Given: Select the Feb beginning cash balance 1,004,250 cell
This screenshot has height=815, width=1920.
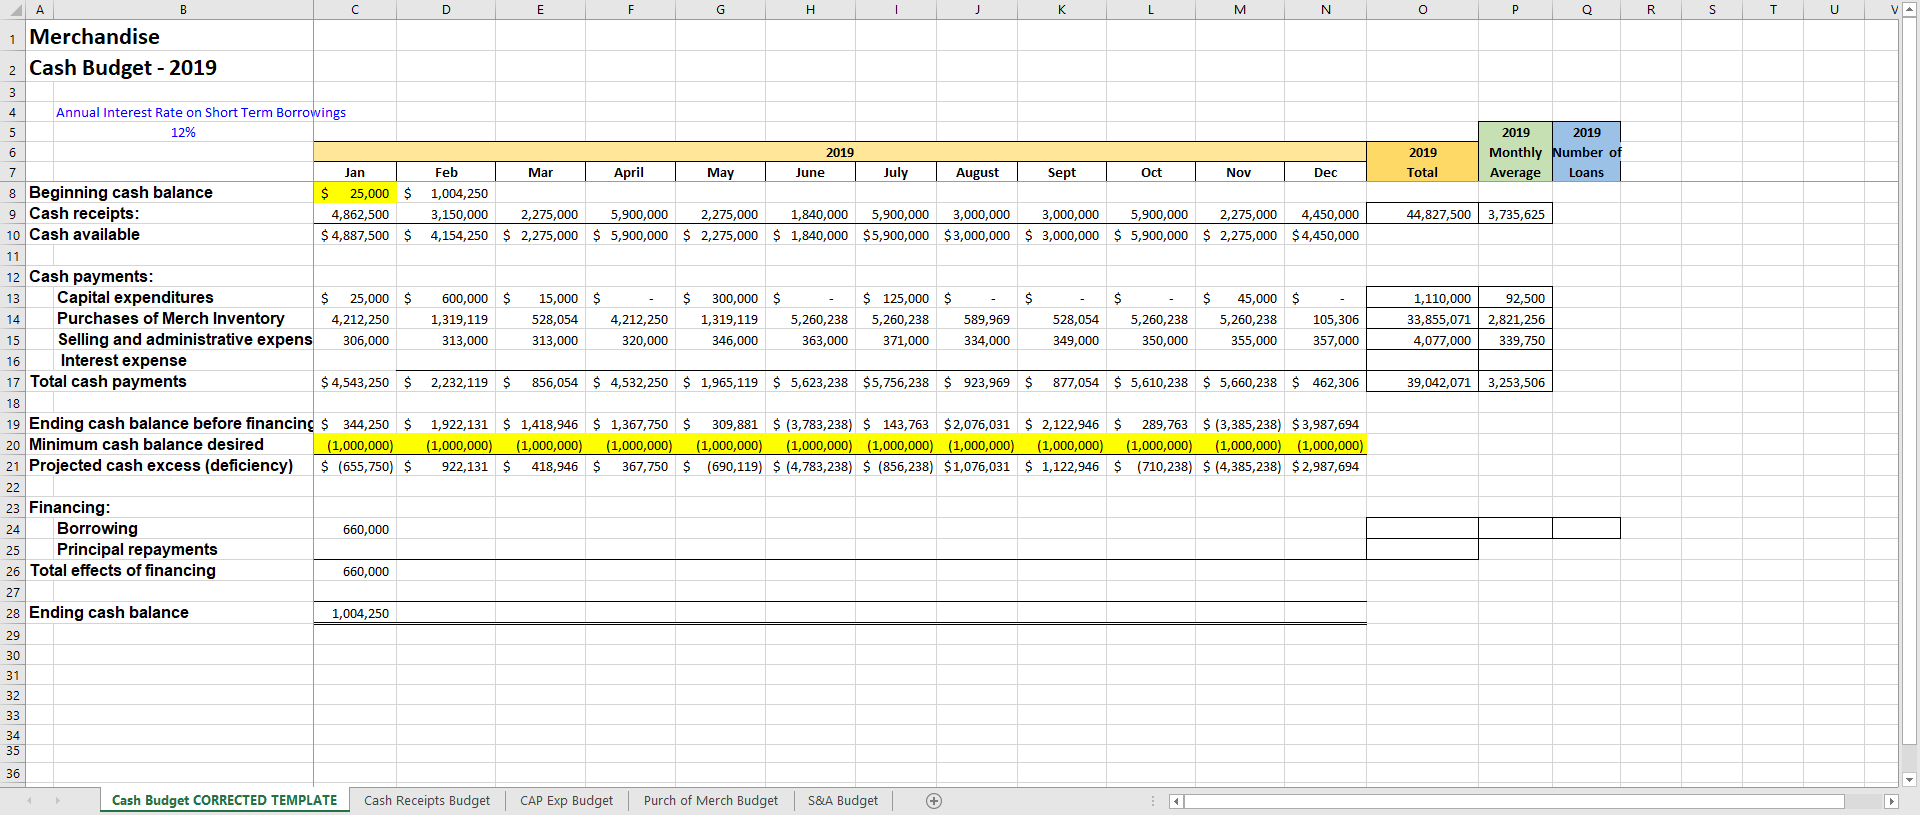Looking at the screenshot, I should [446, 193].
